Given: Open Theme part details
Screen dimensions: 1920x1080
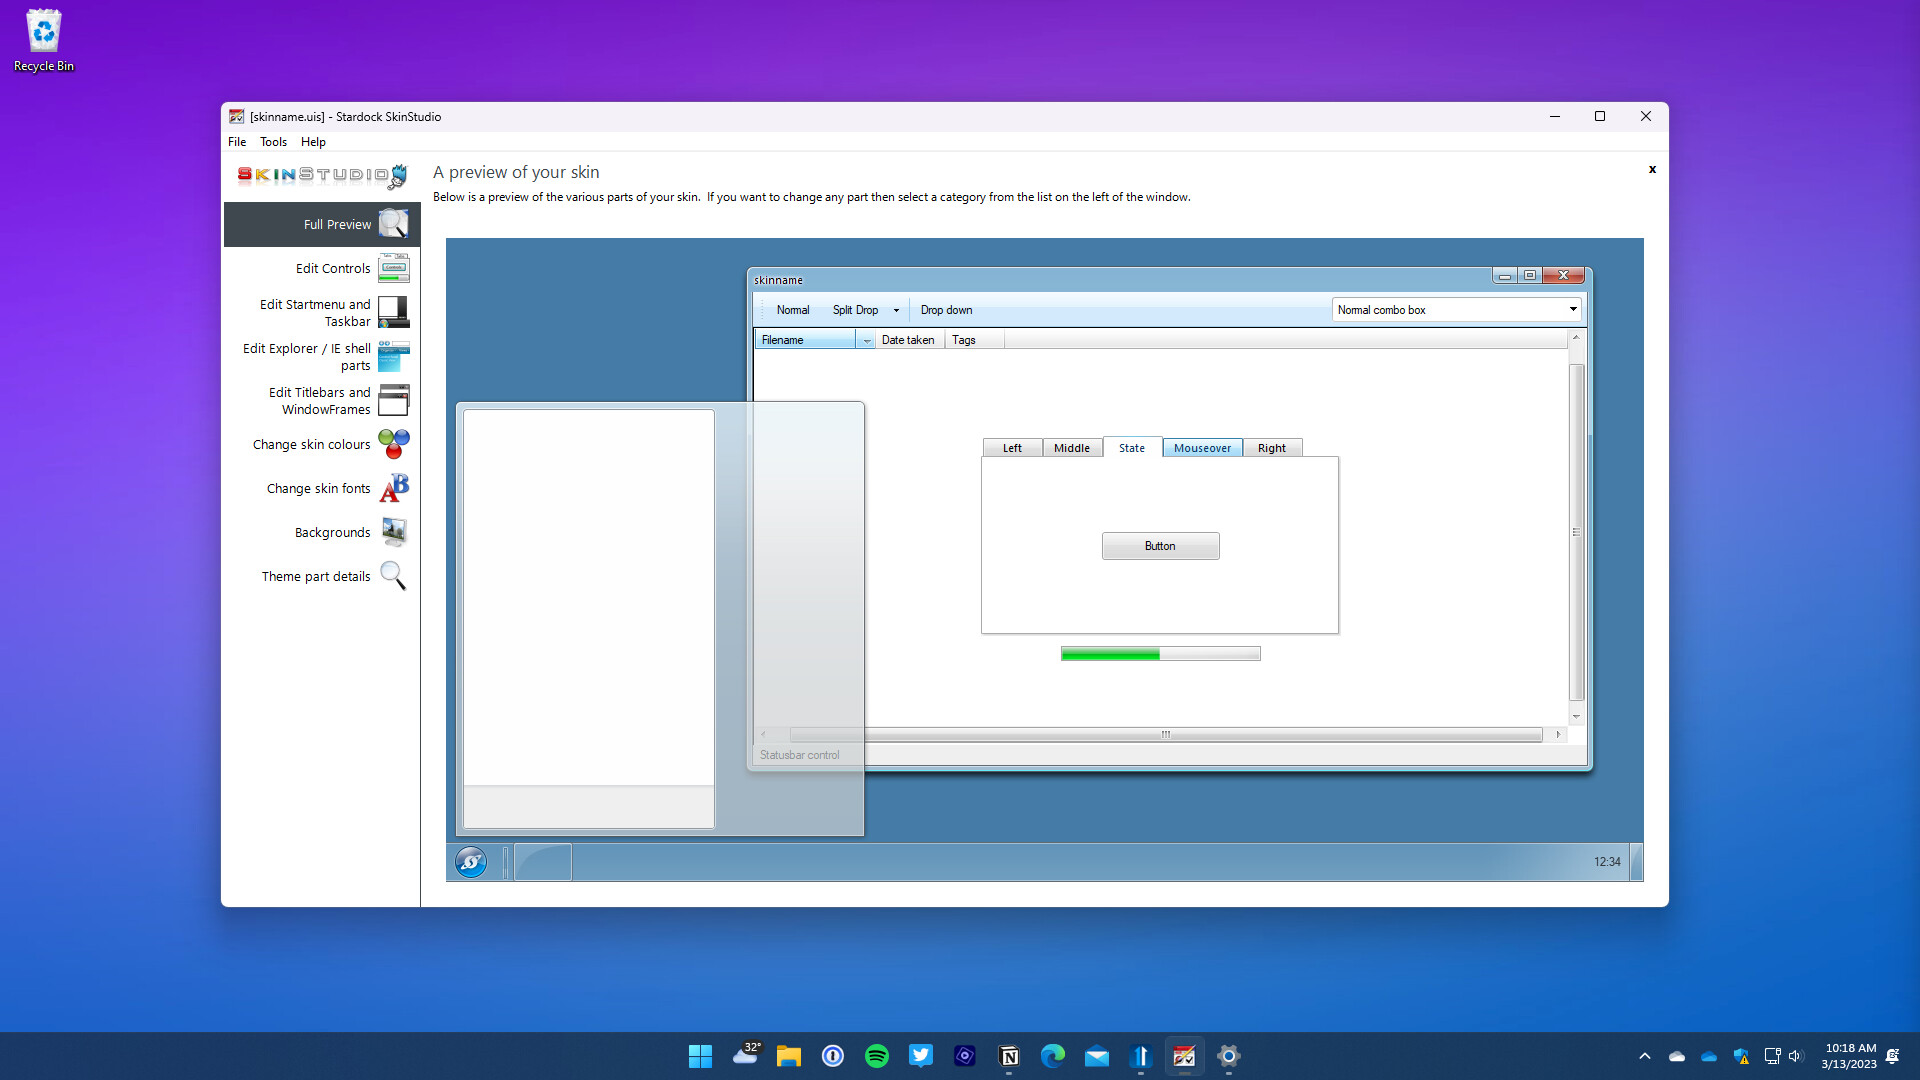Looking at the screenshot, I should click(392, 575).
